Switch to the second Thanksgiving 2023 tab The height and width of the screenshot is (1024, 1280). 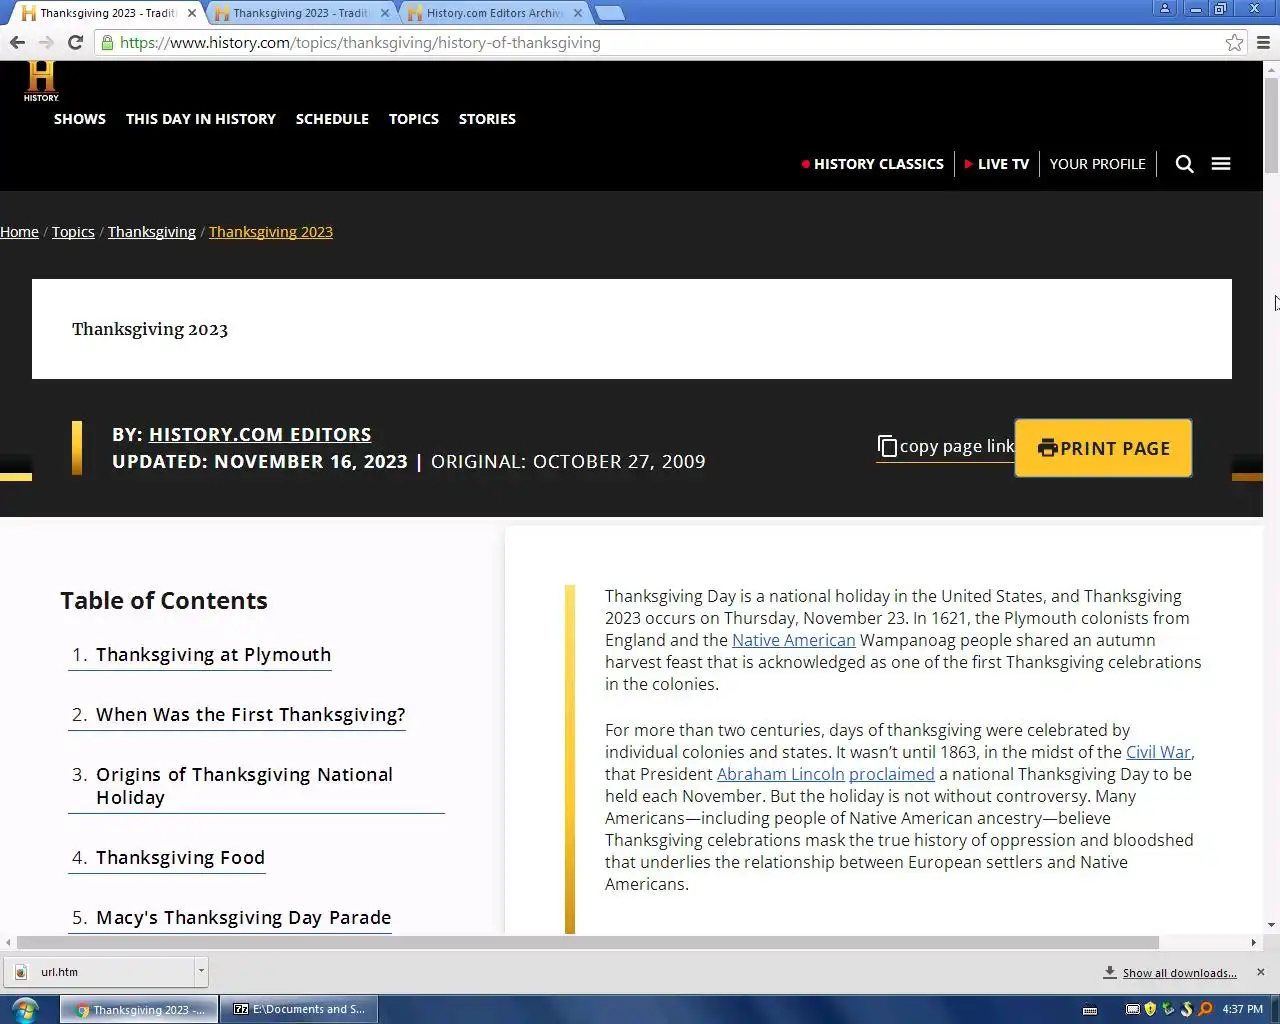click(x=301, y=13)
